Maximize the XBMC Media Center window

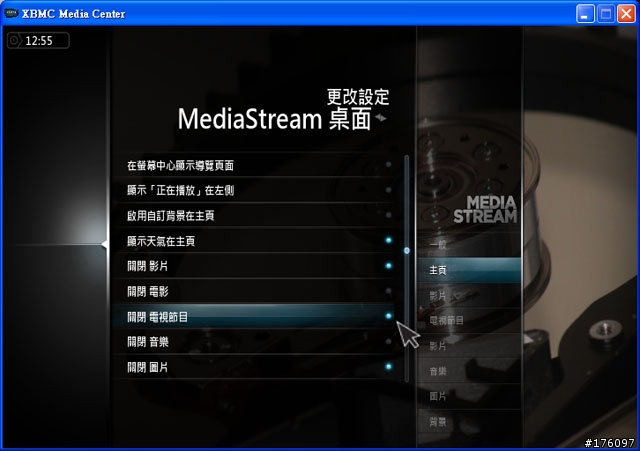(x=606, y=14)
